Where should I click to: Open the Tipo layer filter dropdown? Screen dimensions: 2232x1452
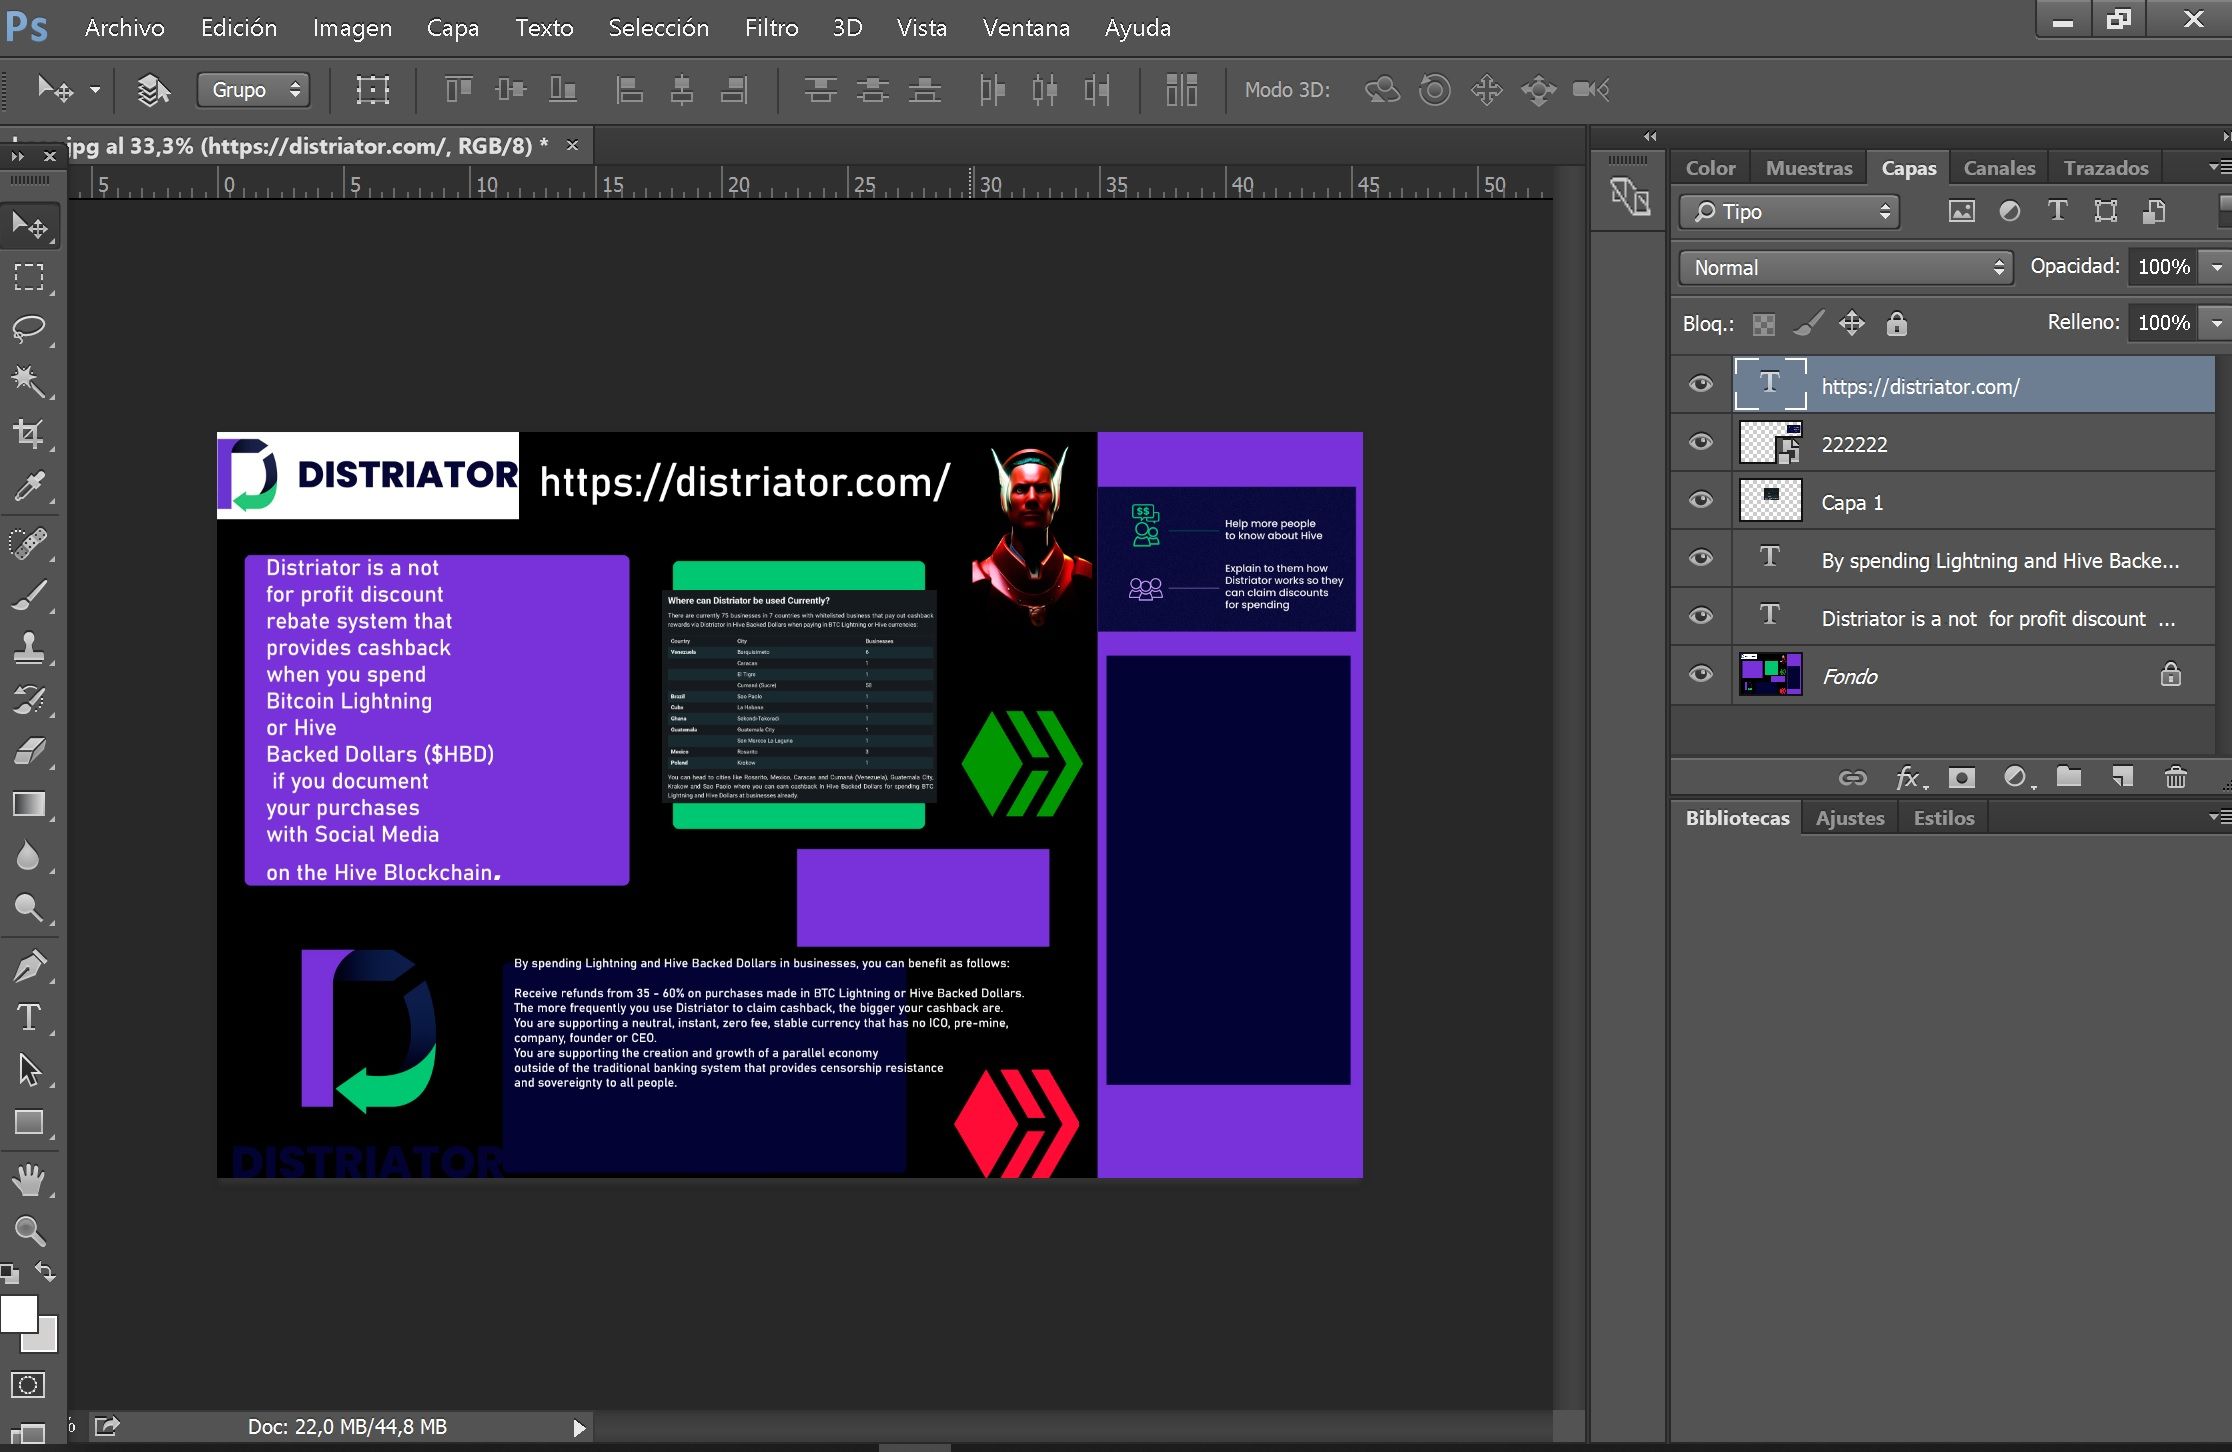pos(1789,212)
